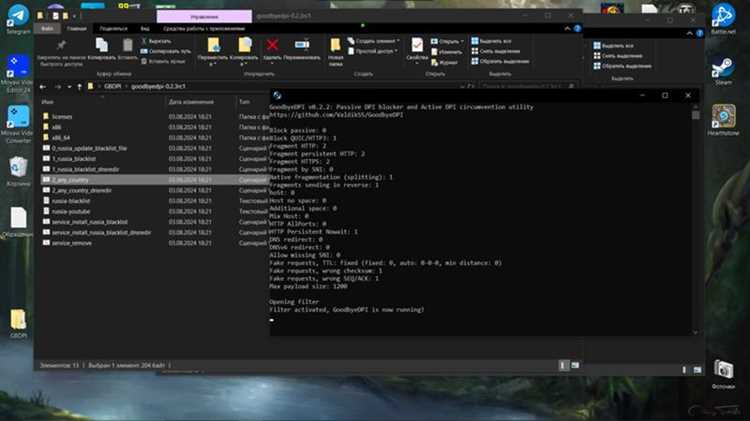The width and height of the screenshot is (750, 421).
Task: Select the licenses folder
Action: tap(62, 117)
